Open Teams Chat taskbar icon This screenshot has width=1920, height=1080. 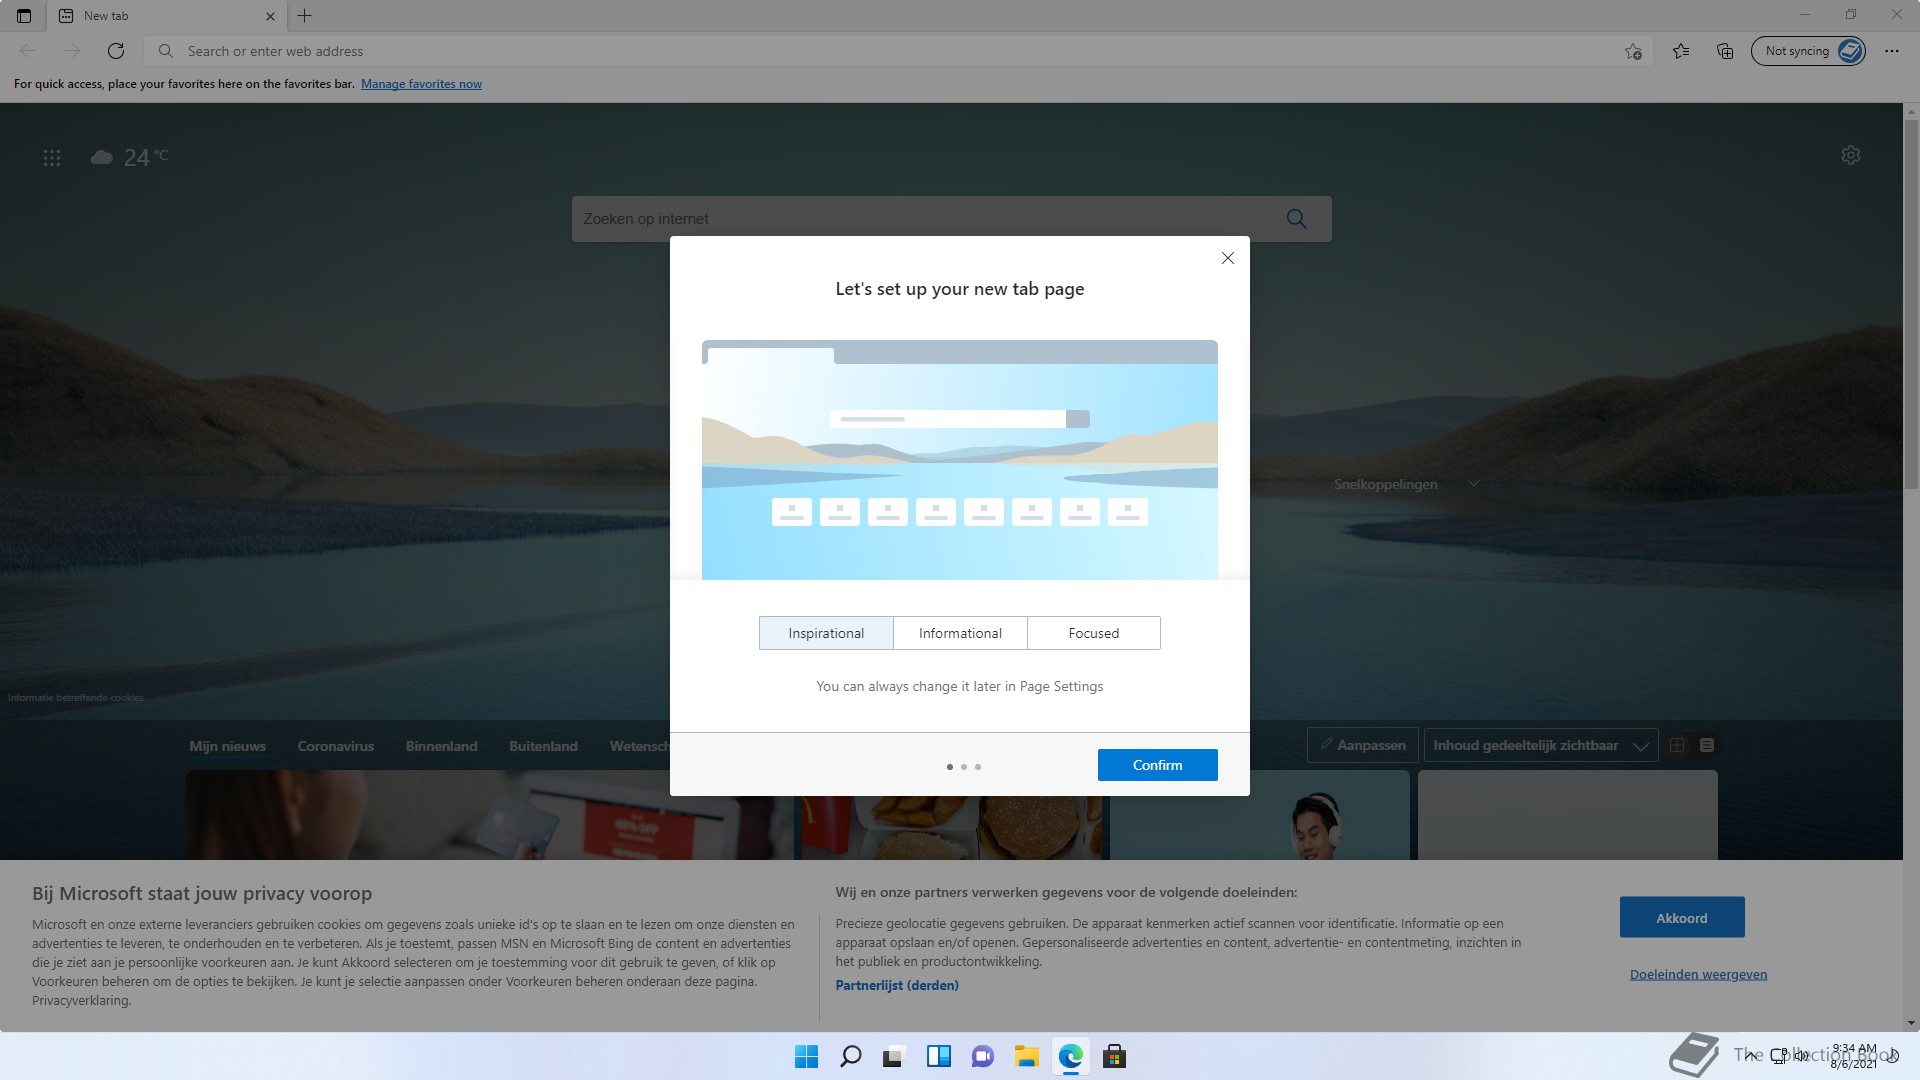(x=983, y=1056)
